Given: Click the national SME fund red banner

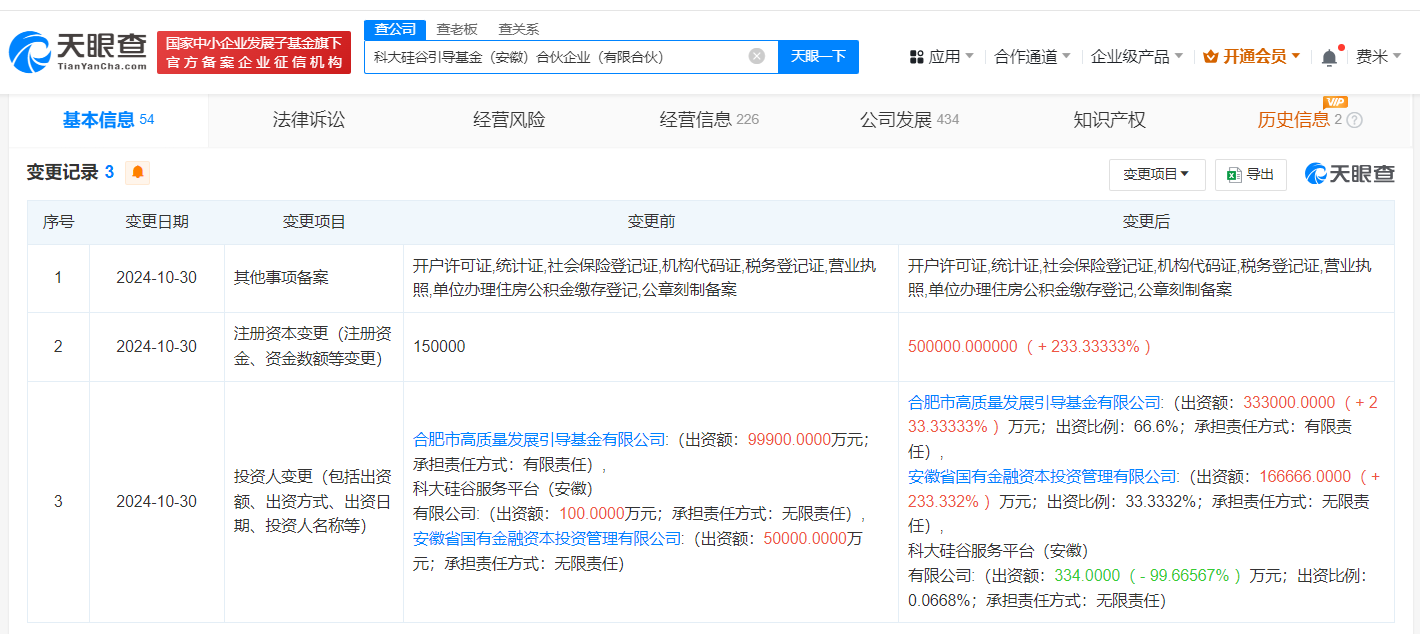Looking at the screenshot, I should pos(254,53).
